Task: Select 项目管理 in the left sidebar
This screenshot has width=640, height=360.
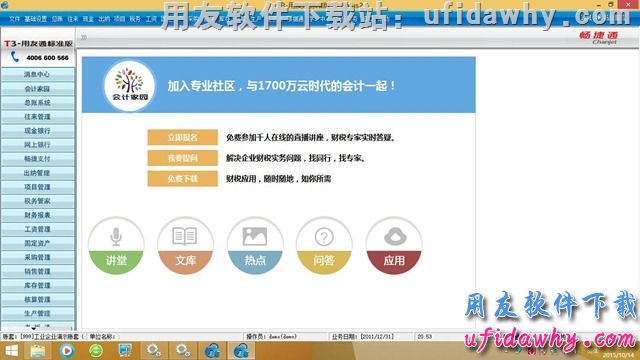Action: 38,187
